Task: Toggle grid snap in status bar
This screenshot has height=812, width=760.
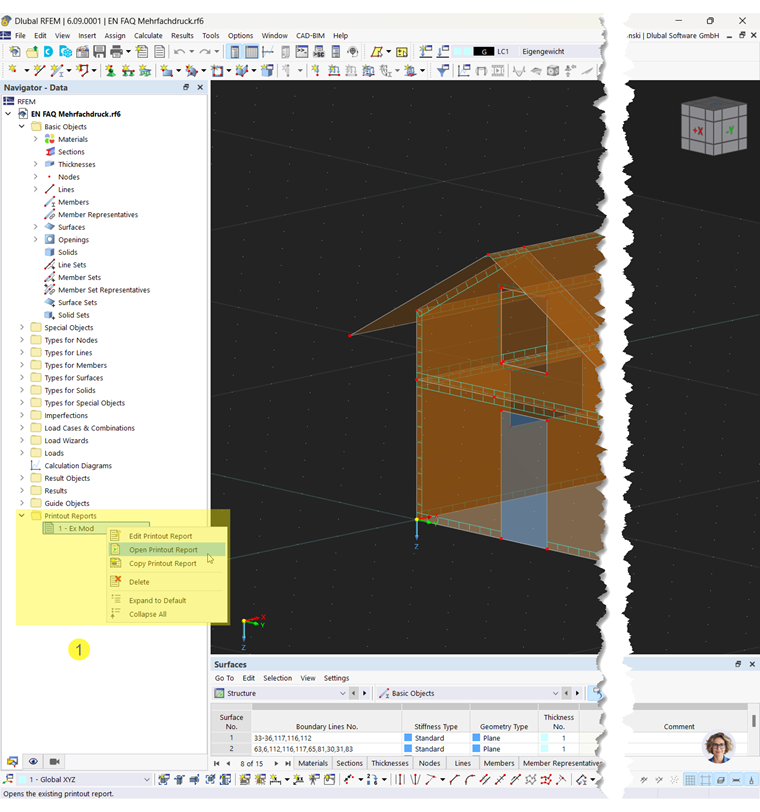Action: pos(690,779)
